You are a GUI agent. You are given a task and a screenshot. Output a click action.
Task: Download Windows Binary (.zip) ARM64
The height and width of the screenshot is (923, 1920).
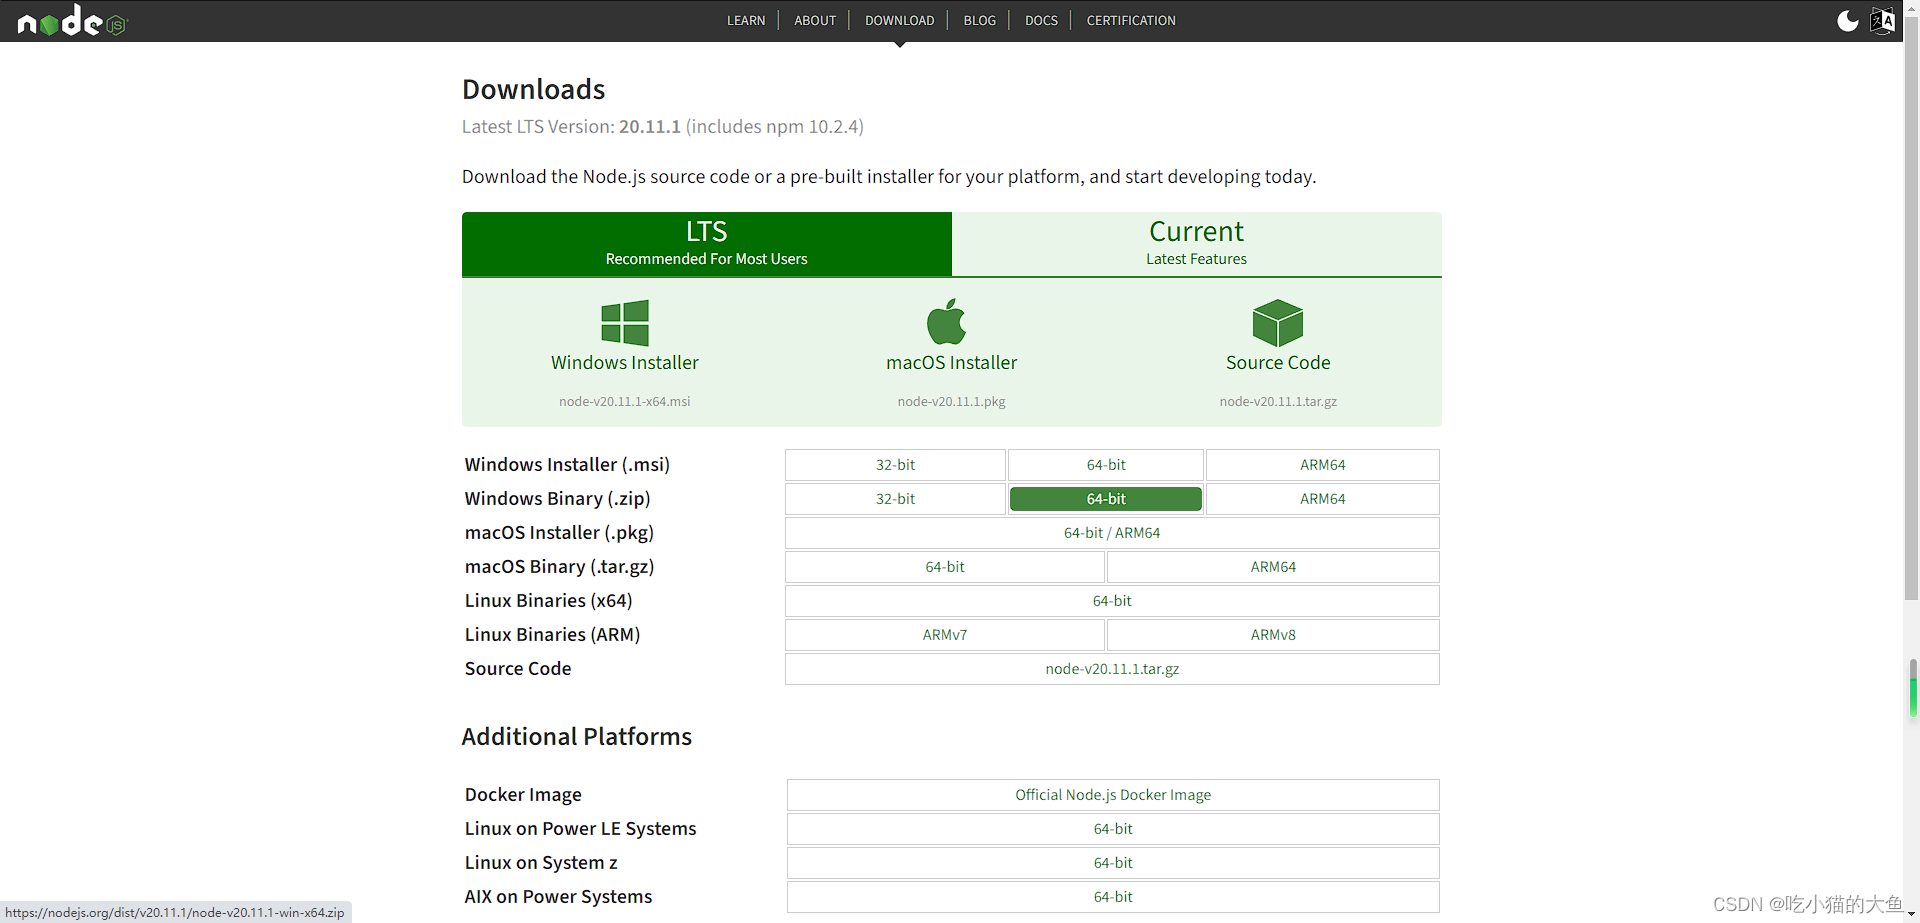1323,499
